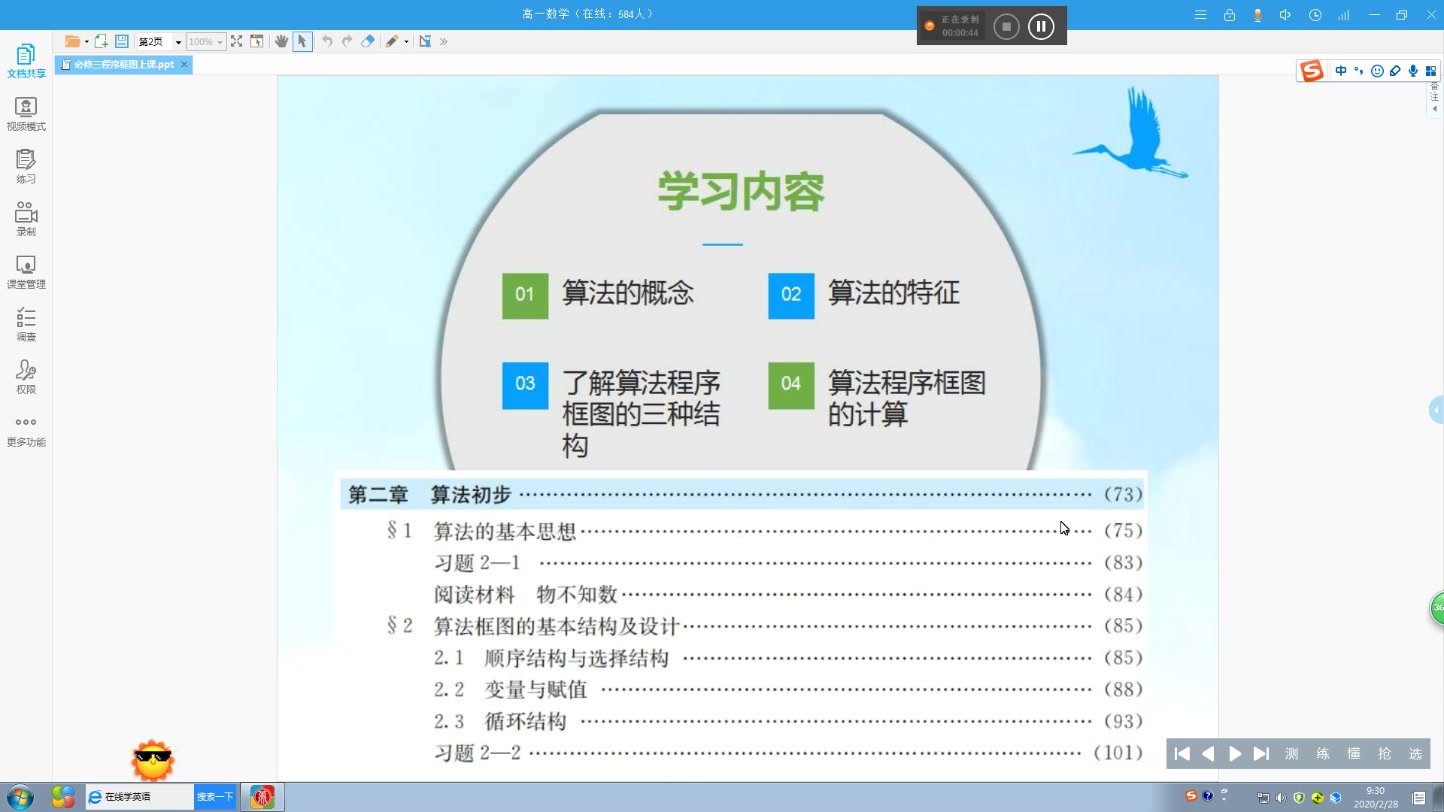Switch to 视频模式 video mode
The image size is (1444, 812).
25,112
